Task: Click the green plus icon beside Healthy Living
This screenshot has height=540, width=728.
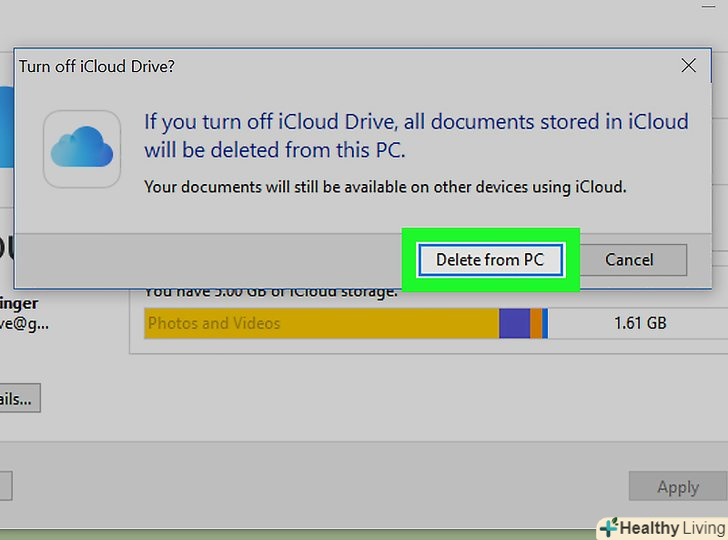Action: [x=607, y=527]
